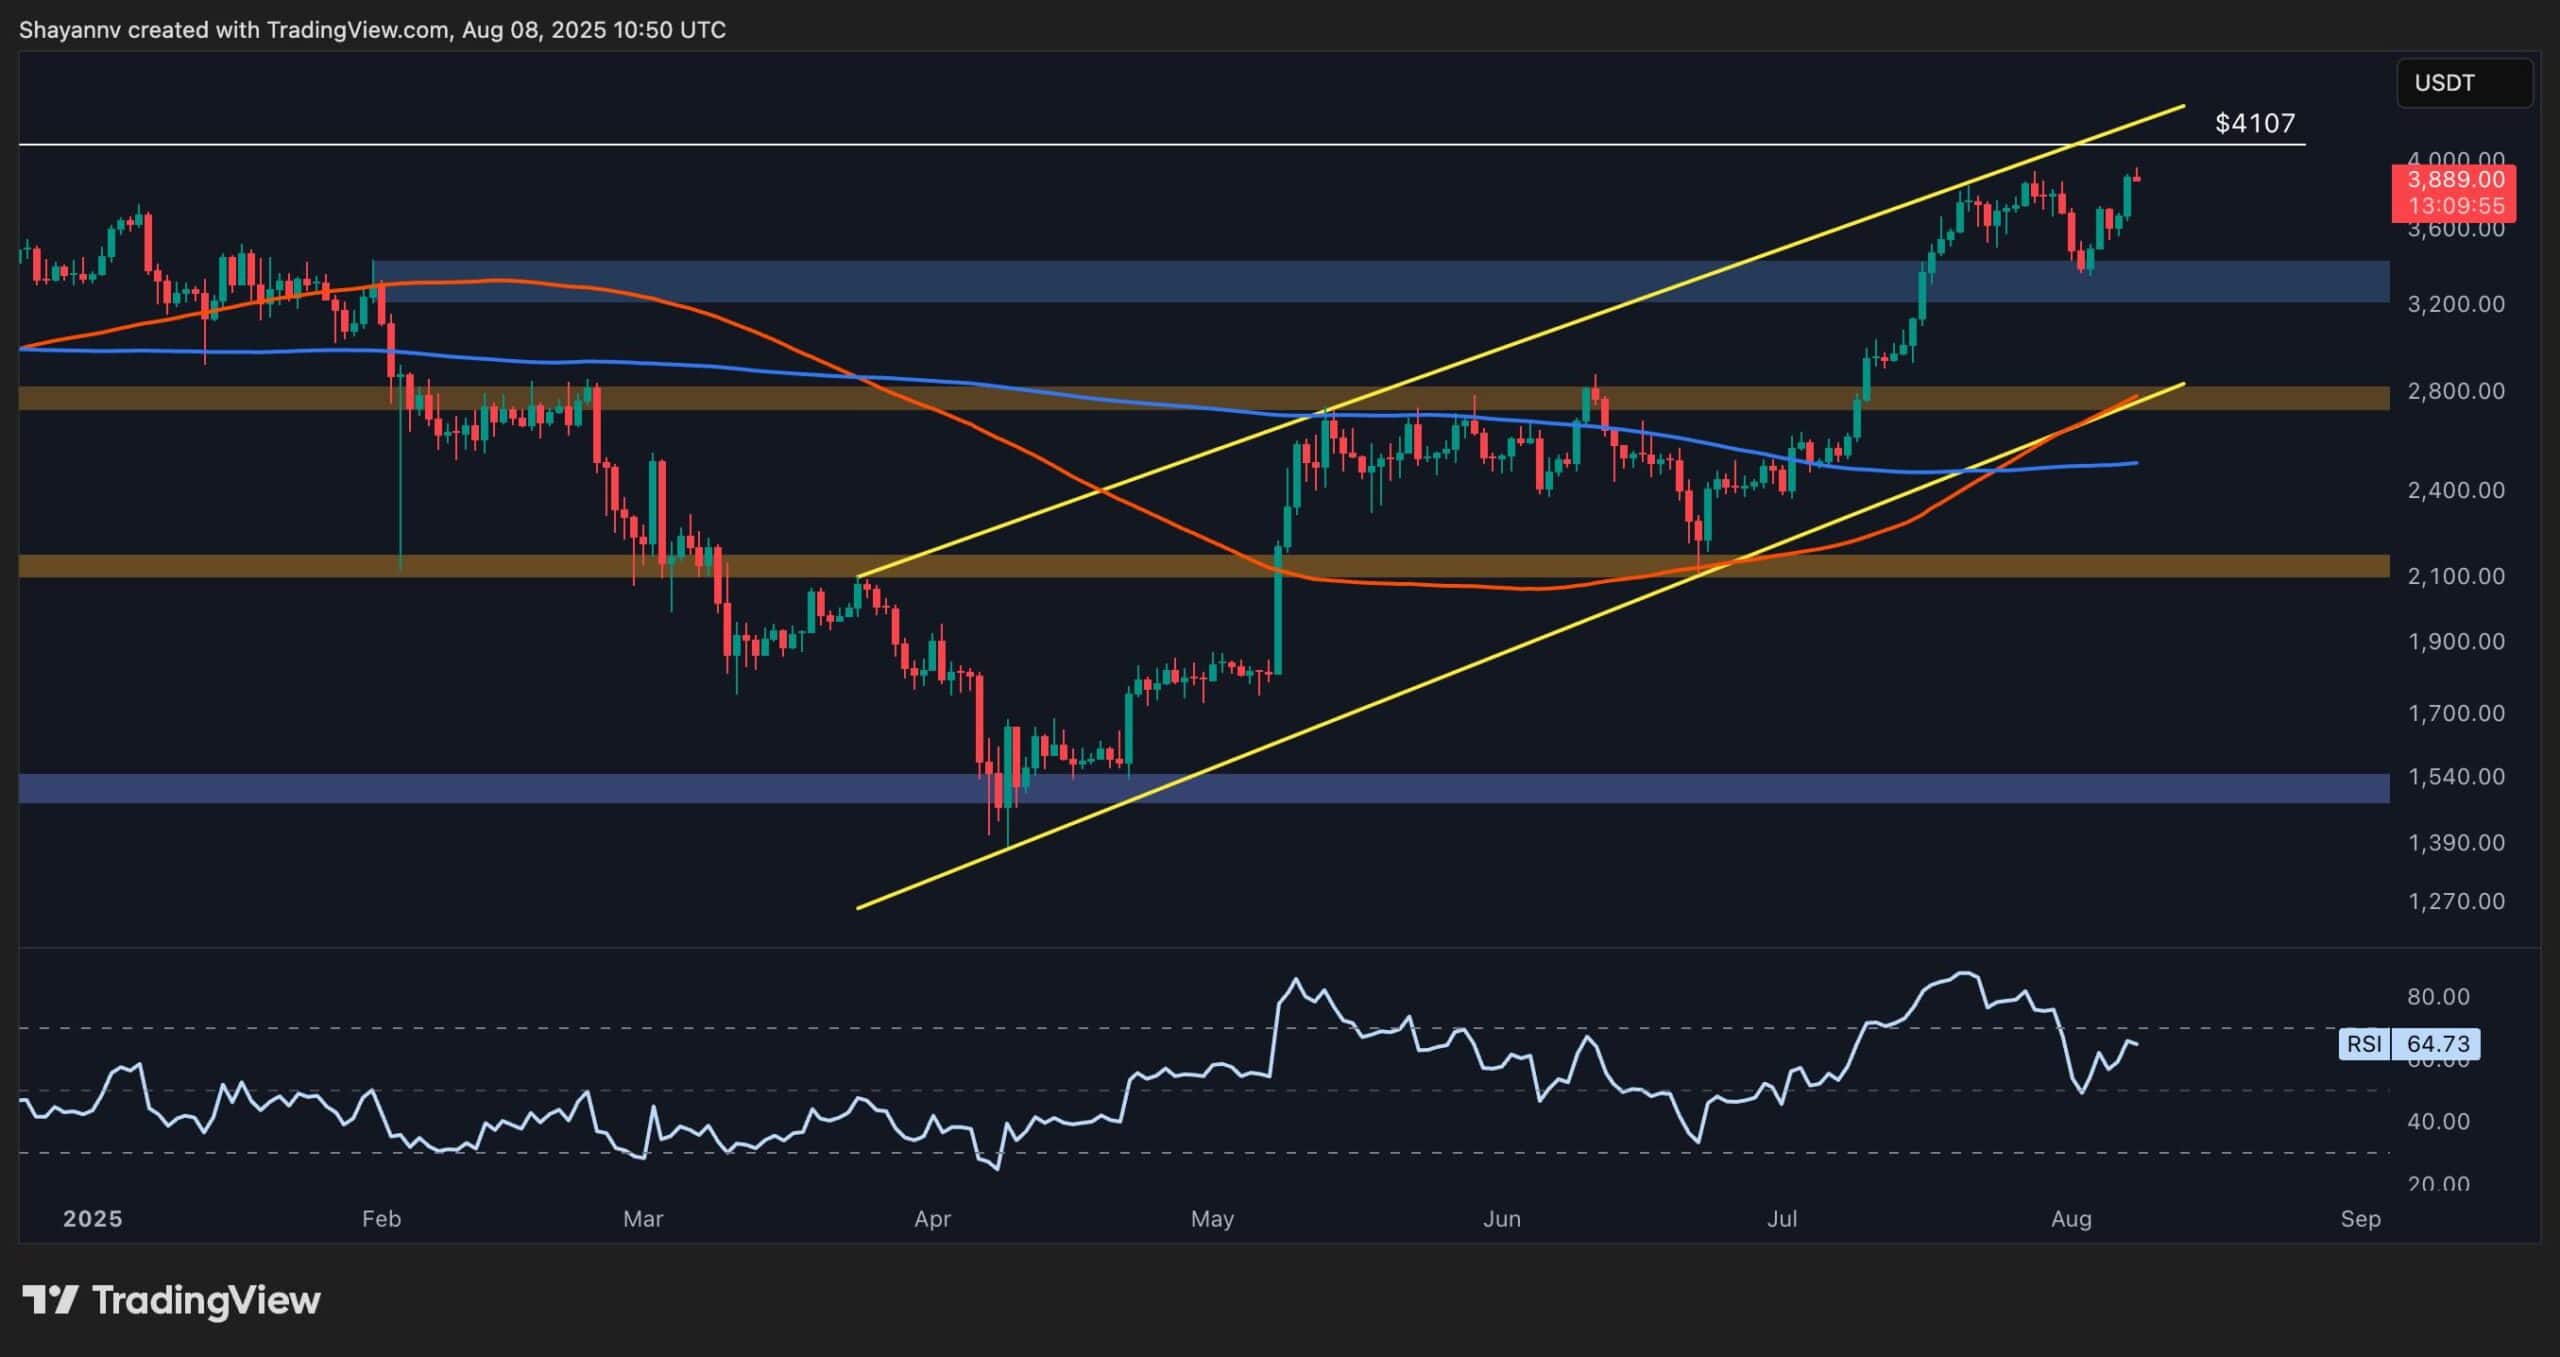The width and height of the screenshot is (2560, 1357).
Task: Click the 1,540.00 price axis label
Action: tap(2455, 777)
